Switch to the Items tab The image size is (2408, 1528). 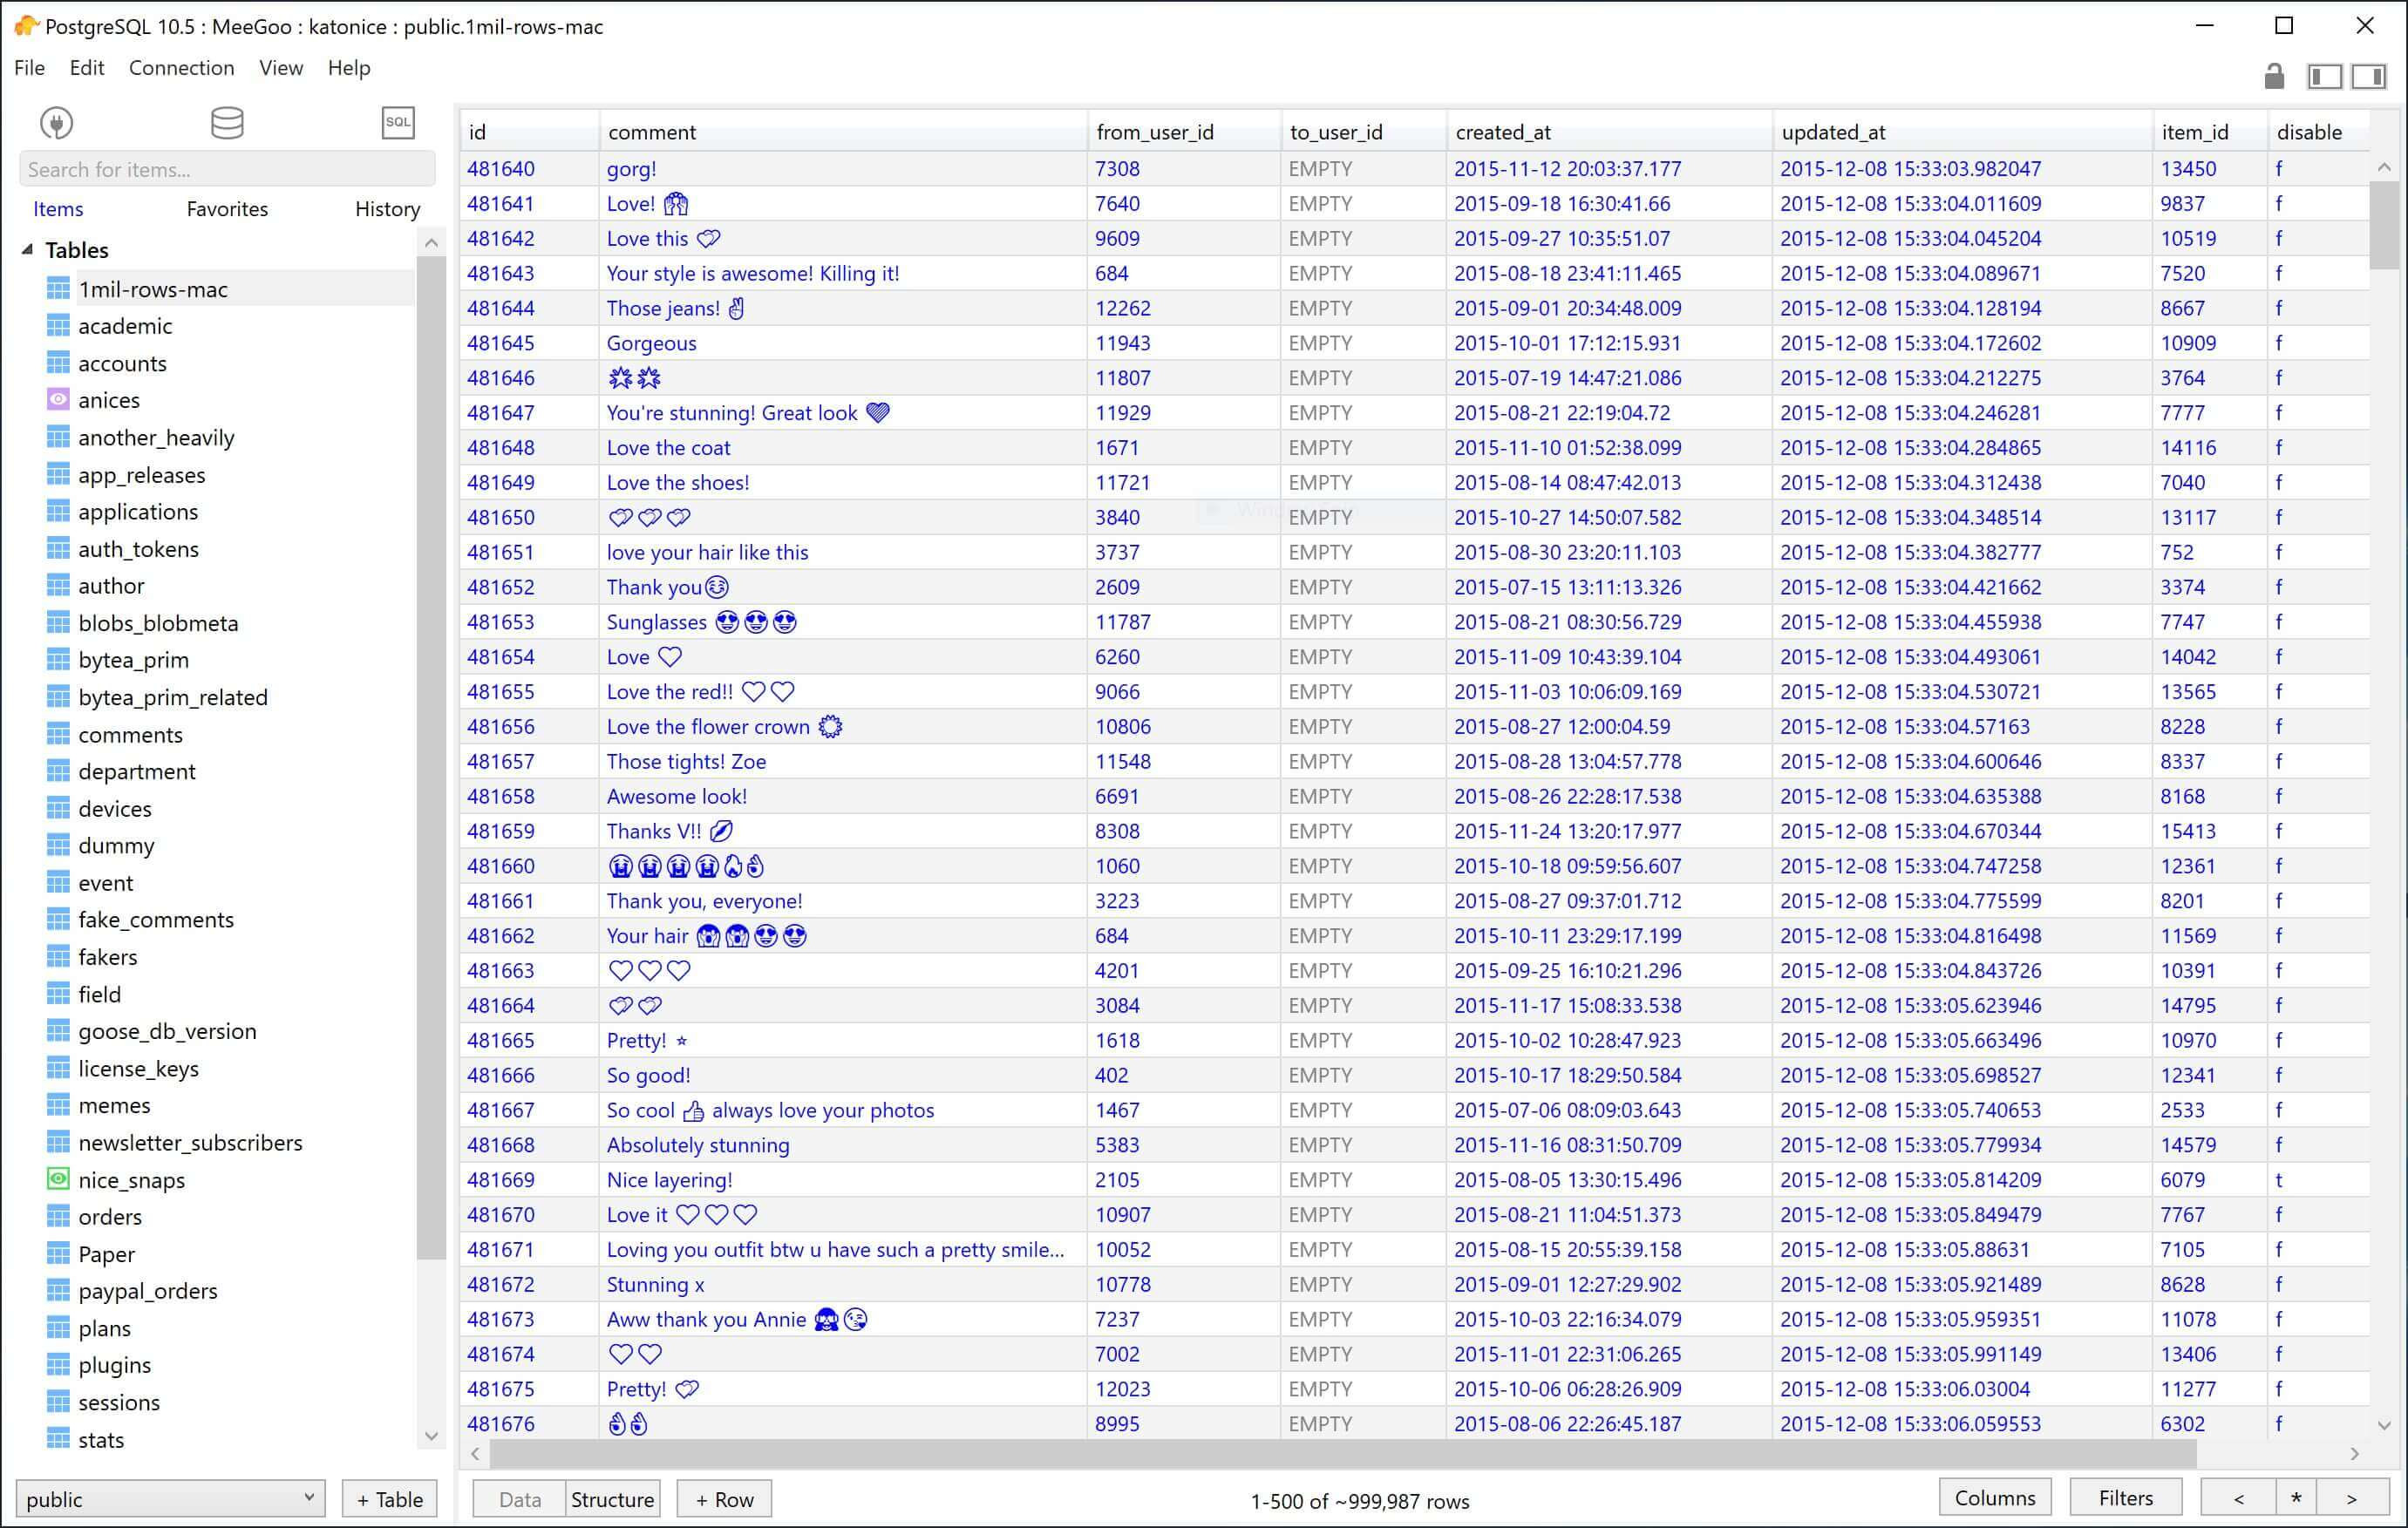point(58,208)
